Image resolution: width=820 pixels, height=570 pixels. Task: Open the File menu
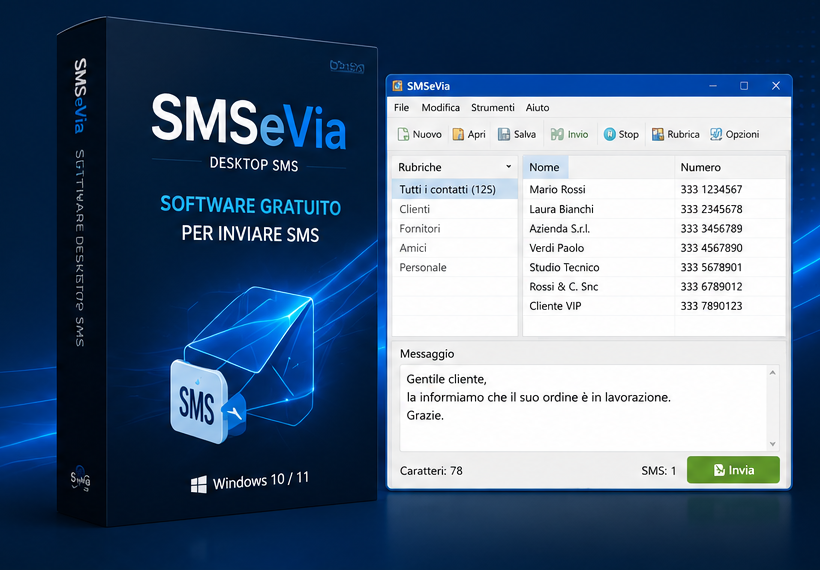401,108
